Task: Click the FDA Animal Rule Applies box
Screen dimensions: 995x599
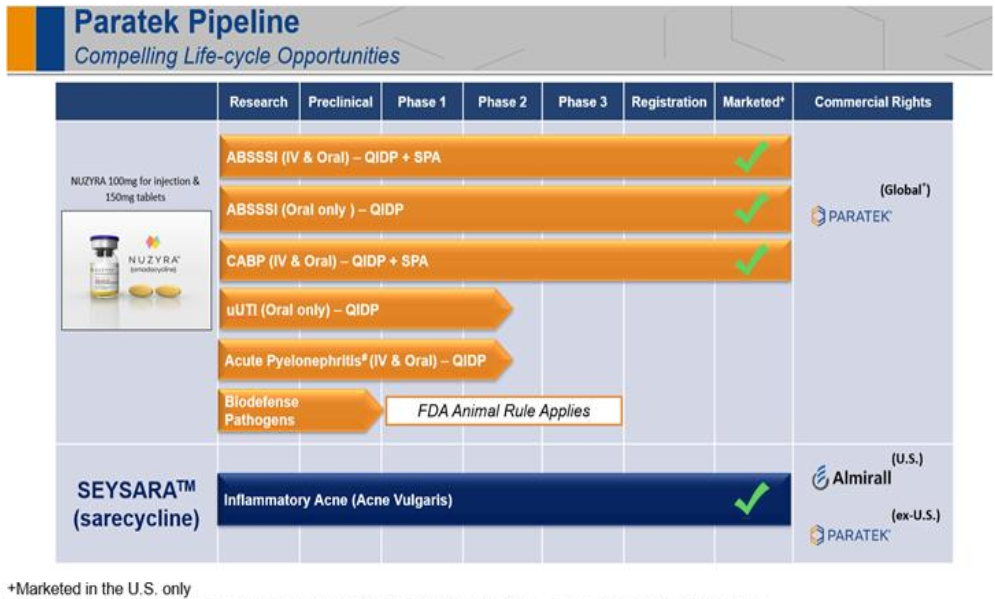Action: pyautogui.click(x=504, y=411)
